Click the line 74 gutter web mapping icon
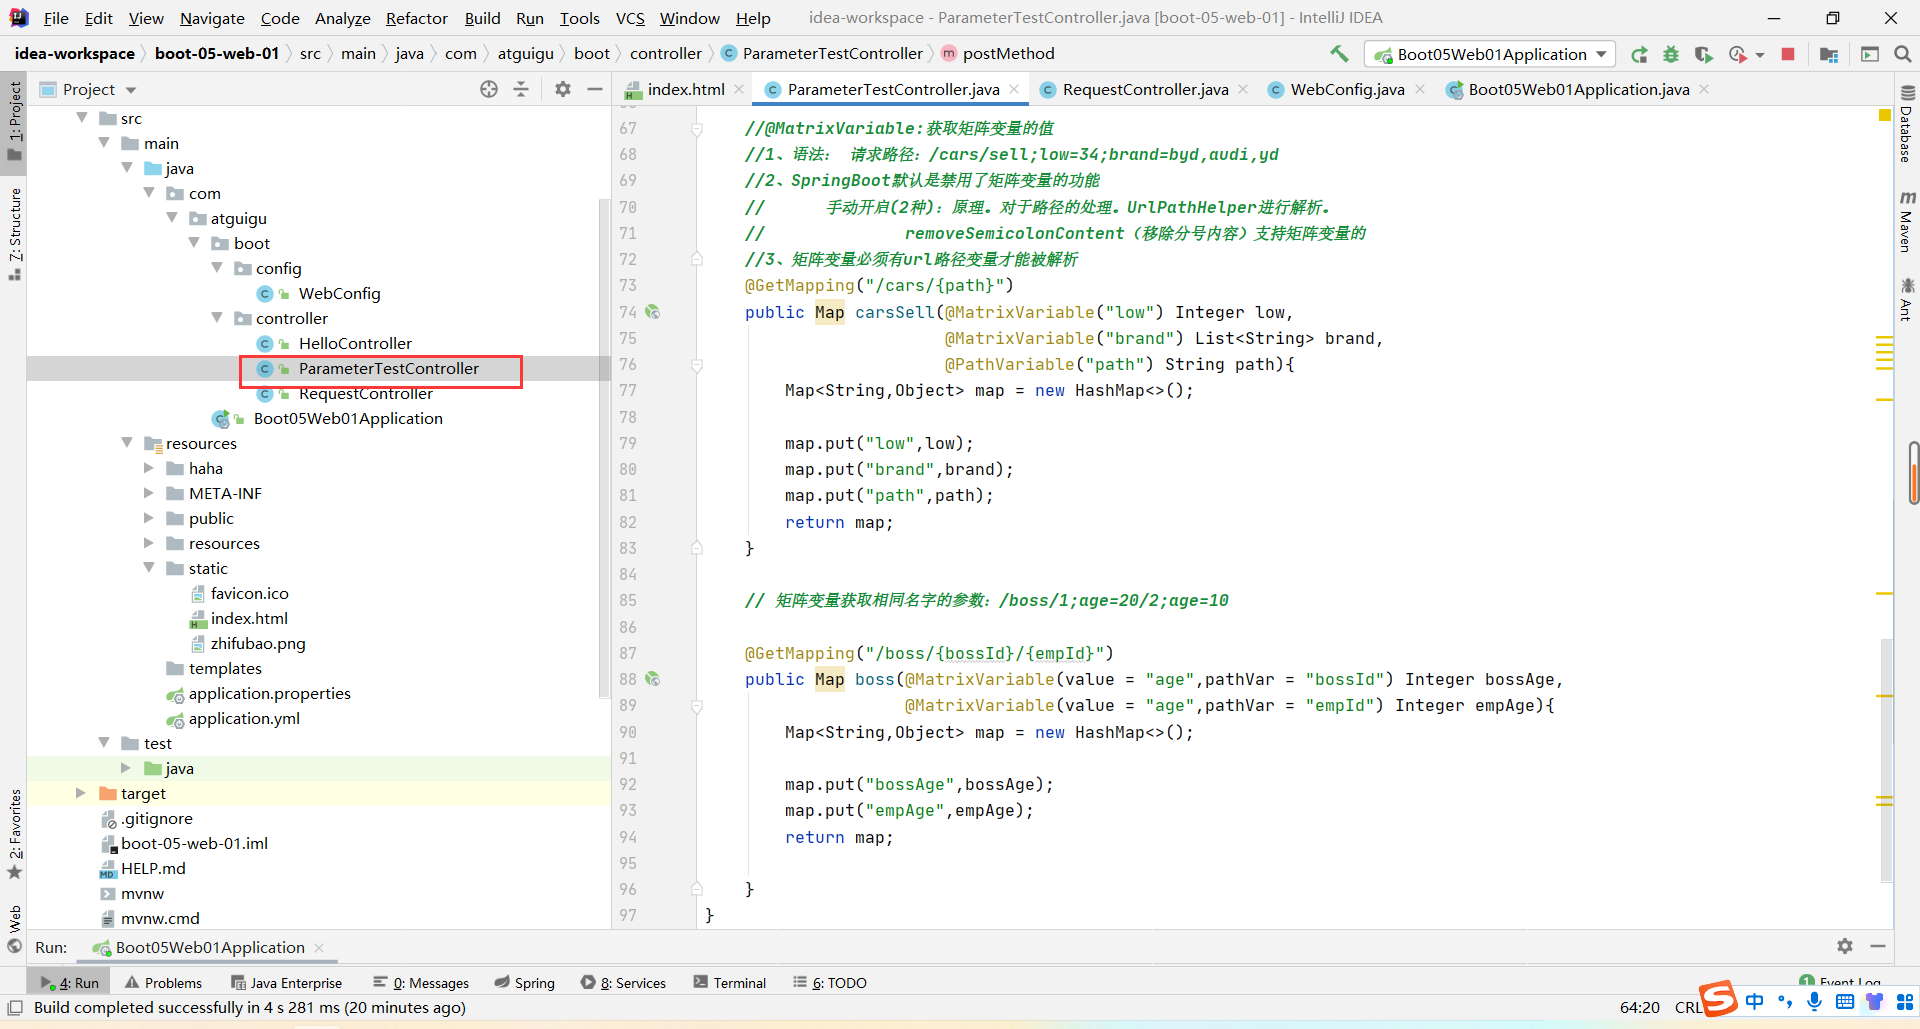The height and width of the screenshot is (1029, 1920). point(653,312)
